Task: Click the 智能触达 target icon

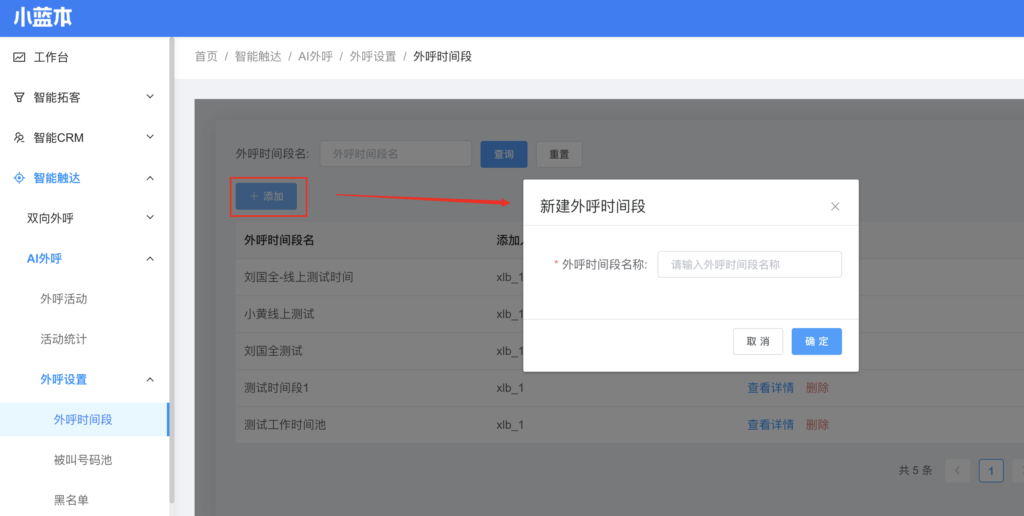Action: pos(19,178)
